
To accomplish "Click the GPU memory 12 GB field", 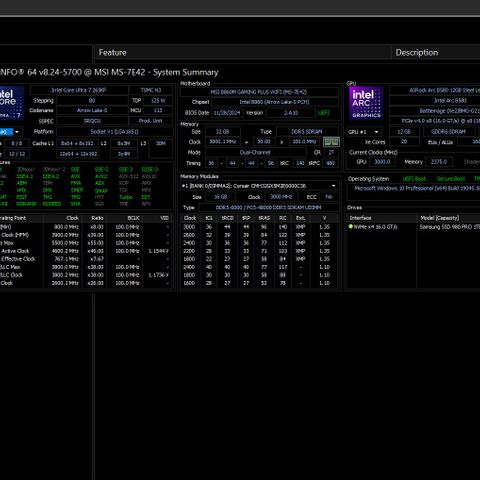I will (x=404, y=132).
